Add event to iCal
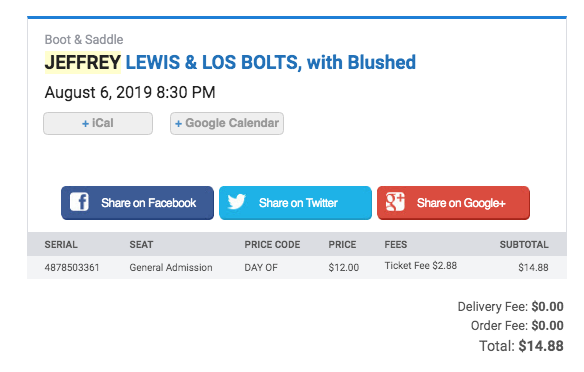Screen dimensions: 584x372 tap(98, 123)
